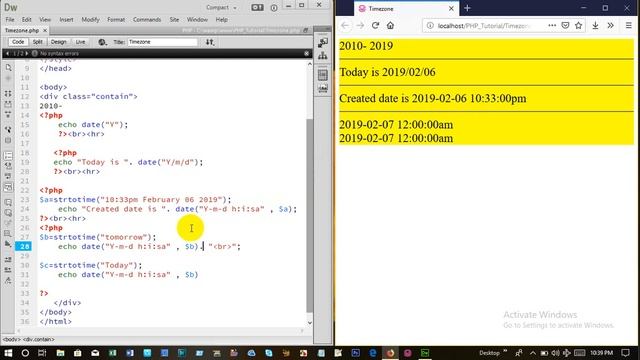Open the Firefox hamburger menu
The width and height of the screenshot is (640, 360).
pos(629,25)
